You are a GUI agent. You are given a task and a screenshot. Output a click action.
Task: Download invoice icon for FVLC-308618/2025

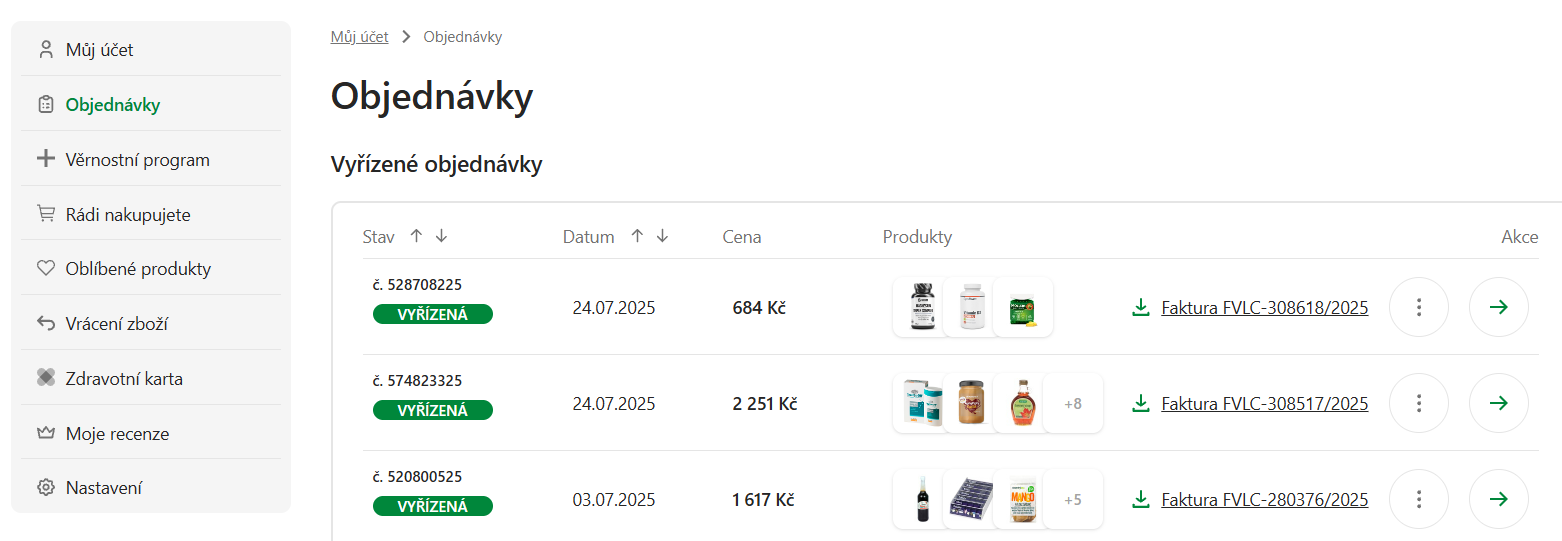click(x=1140, y=308)
